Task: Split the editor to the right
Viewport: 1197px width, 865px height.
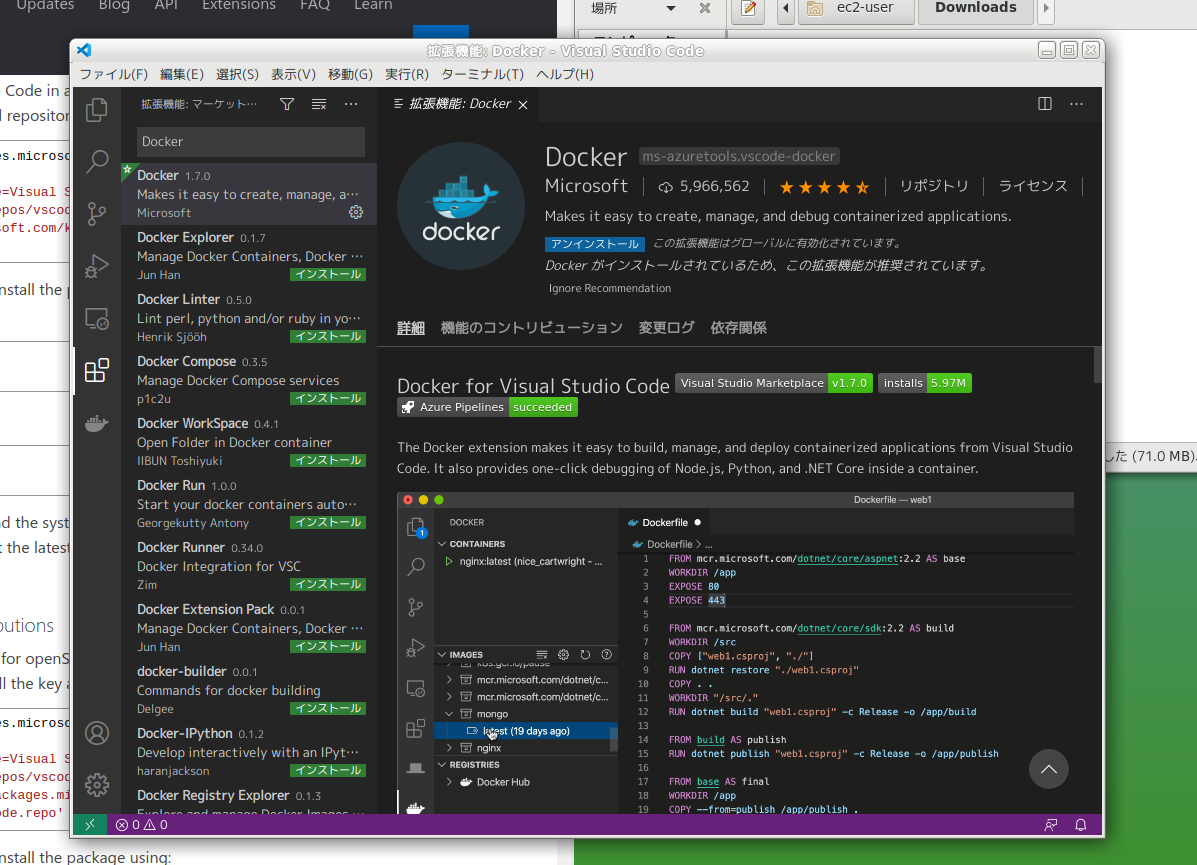Action: pos(1045,104)
